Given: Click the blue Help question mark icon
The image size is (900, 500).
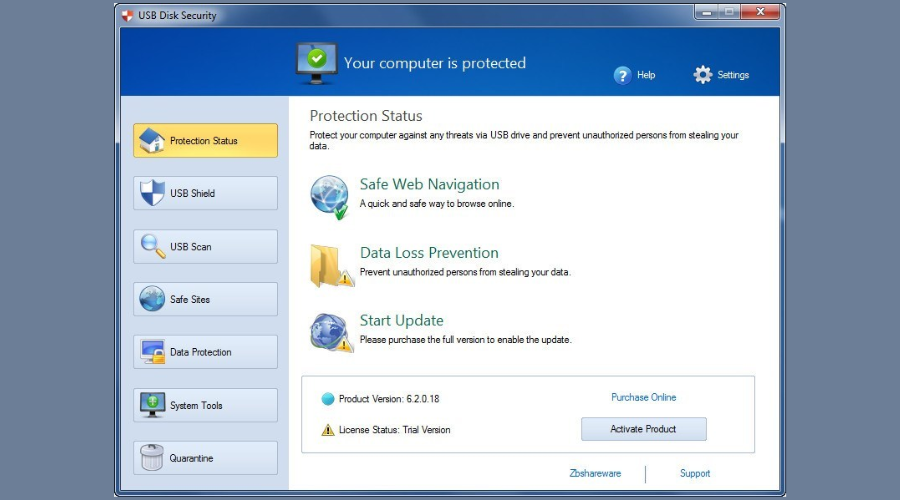Looking at the screenshot, I should tap(622, 75).
